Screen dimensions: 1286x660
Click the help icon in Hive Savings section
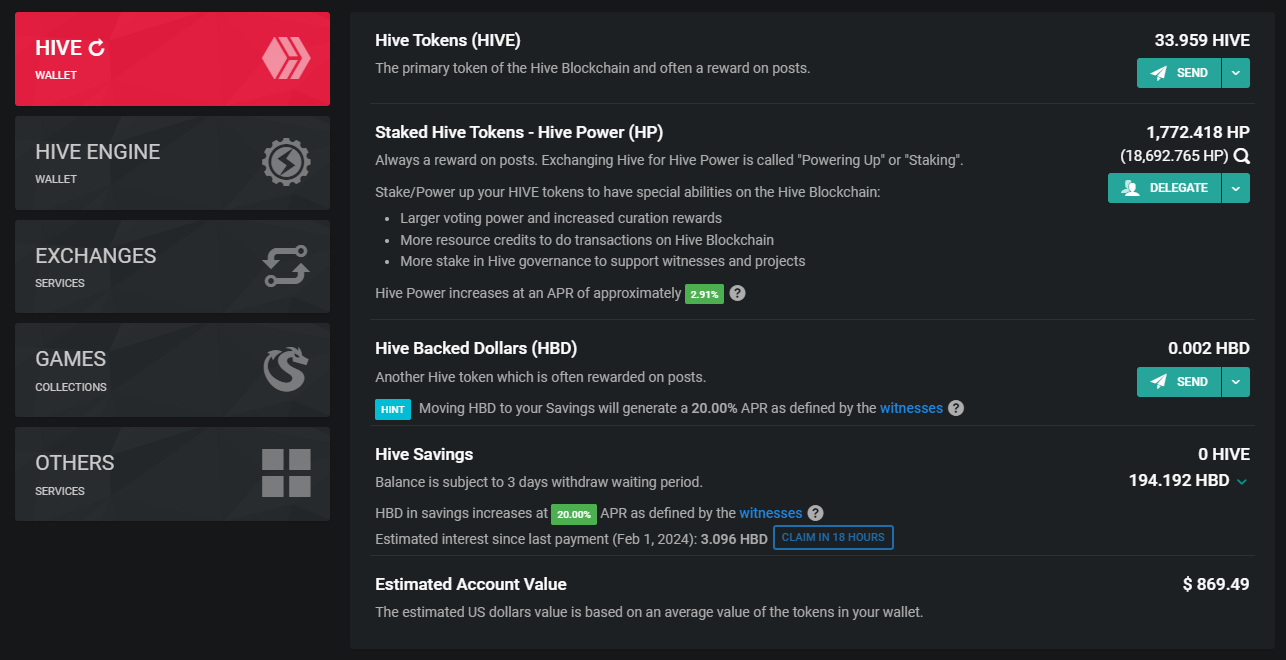pos(815,513)
